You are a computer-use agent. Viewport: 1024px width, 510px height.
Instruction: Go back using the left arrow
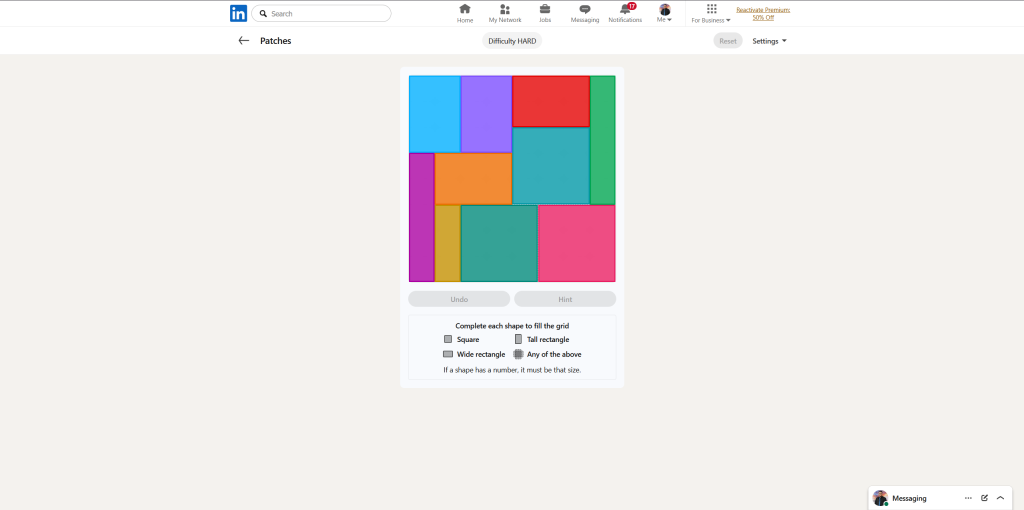point(244,40)
